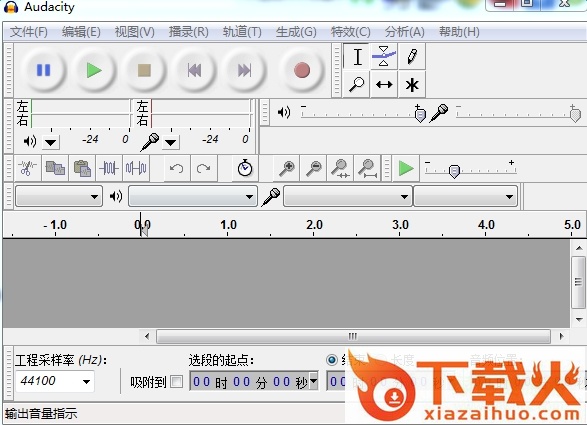Open input meter dropdown arrow
Image resolution: width=587 pixels, height=425 pixels.
click(x=171, y=142)
